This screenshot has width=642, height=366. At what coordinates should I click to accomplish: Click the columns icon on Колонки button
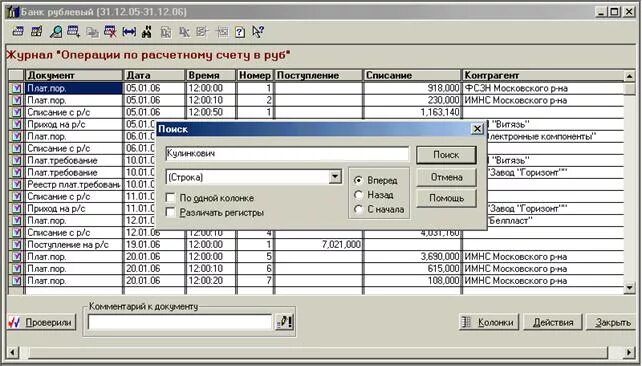coord(466,322)
